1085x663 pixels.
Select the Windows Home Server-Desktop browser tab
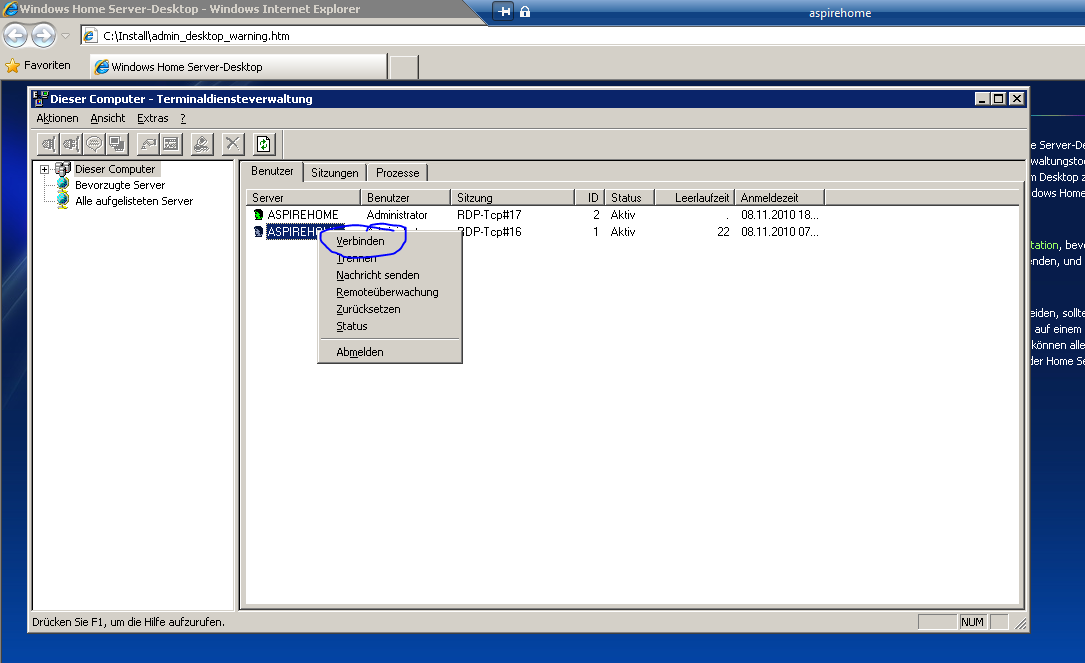pos(239,66)
